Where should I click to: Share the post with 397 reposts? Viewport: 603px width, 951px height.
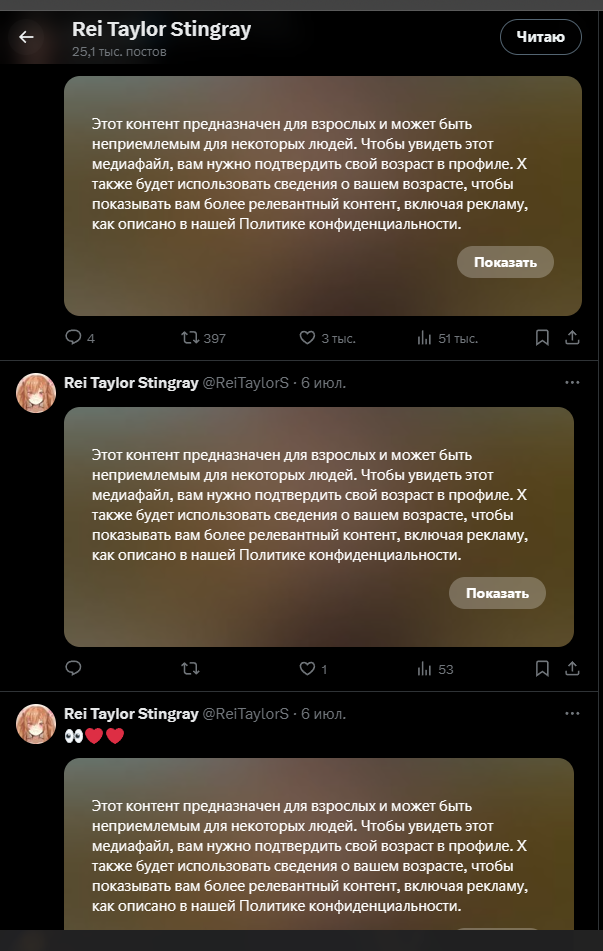point(572,338)
